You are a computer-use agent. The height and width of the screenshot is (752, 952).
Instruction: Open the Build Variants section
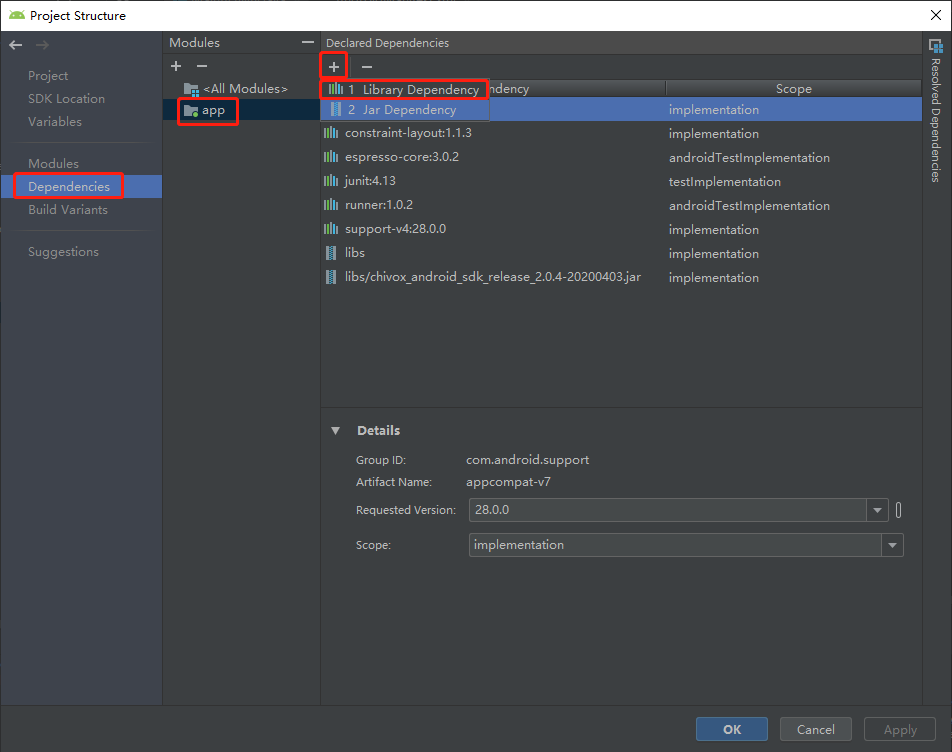68,210
